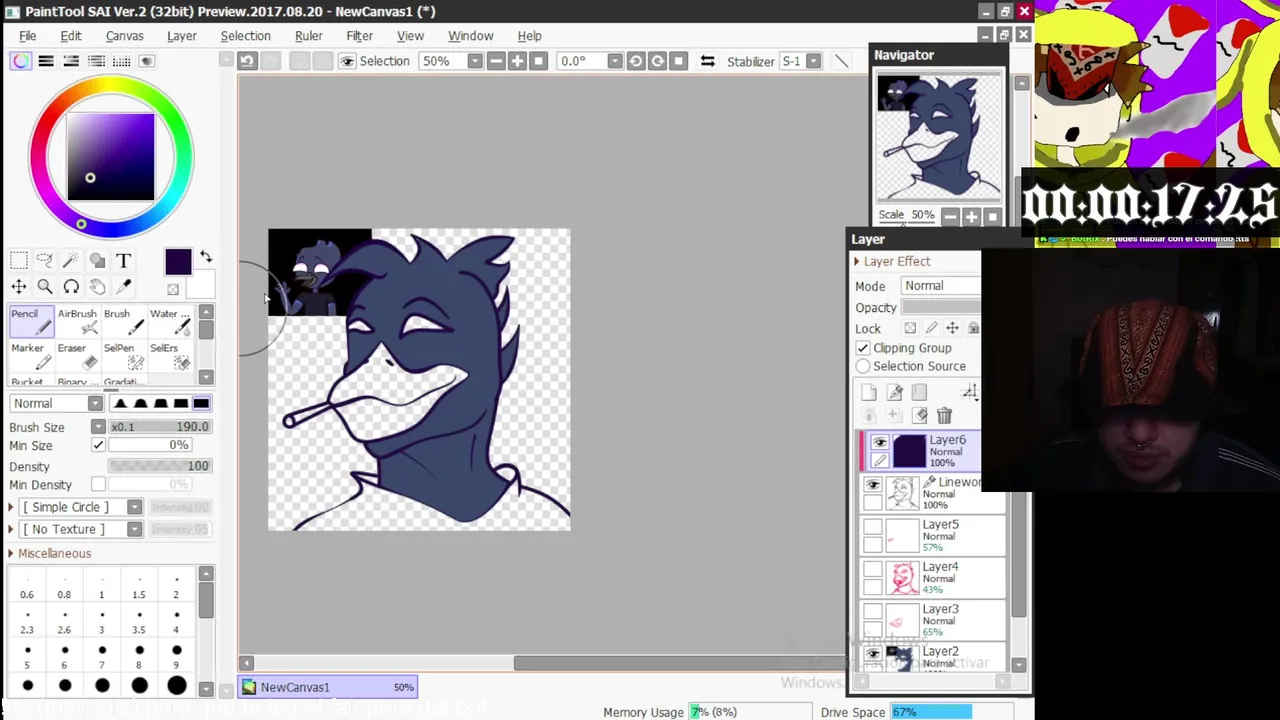Enable Selection Source option
The height and width of the screenshot is (720, 1280).
pyautogui.click(x=863, y=366)
